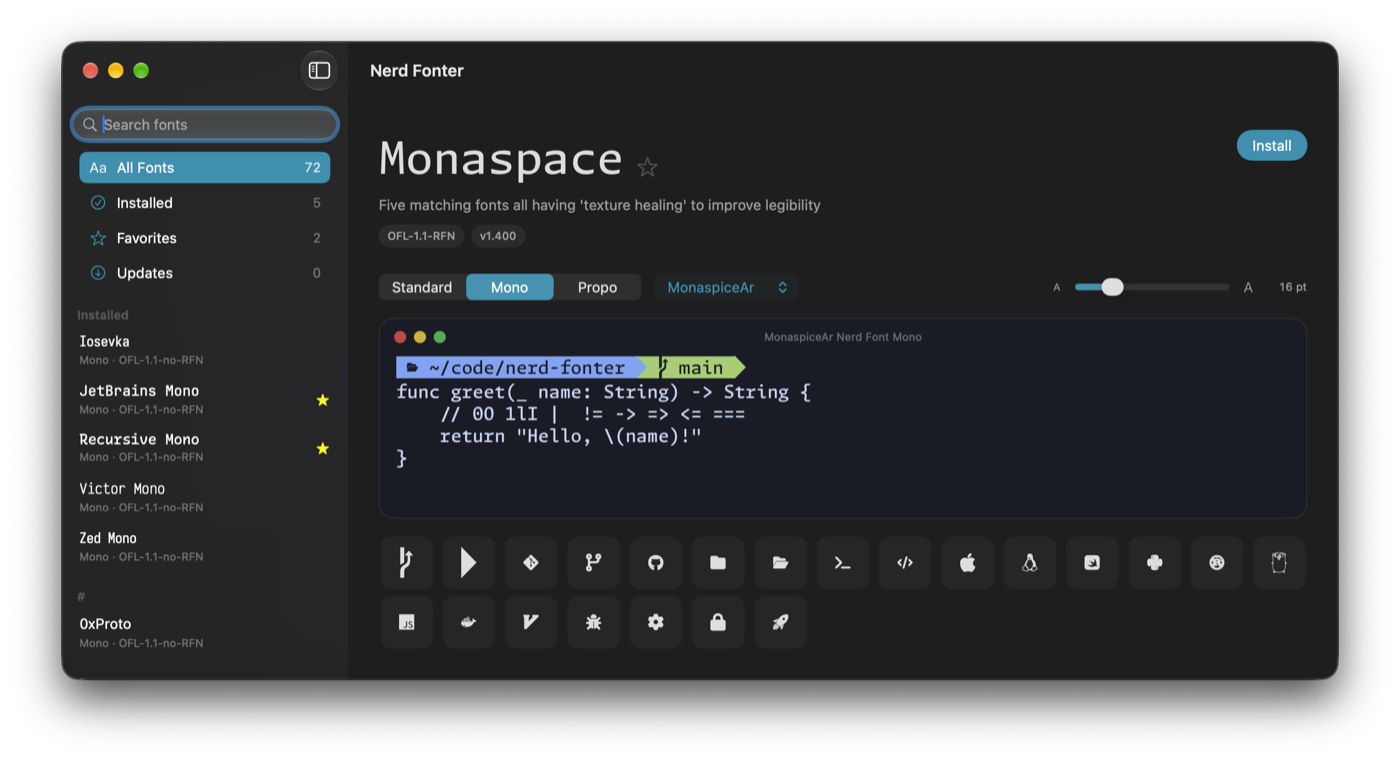This screenshot has height=761, width=1400.
Task: Select the rocket glyph
Action: pos(780,623)
